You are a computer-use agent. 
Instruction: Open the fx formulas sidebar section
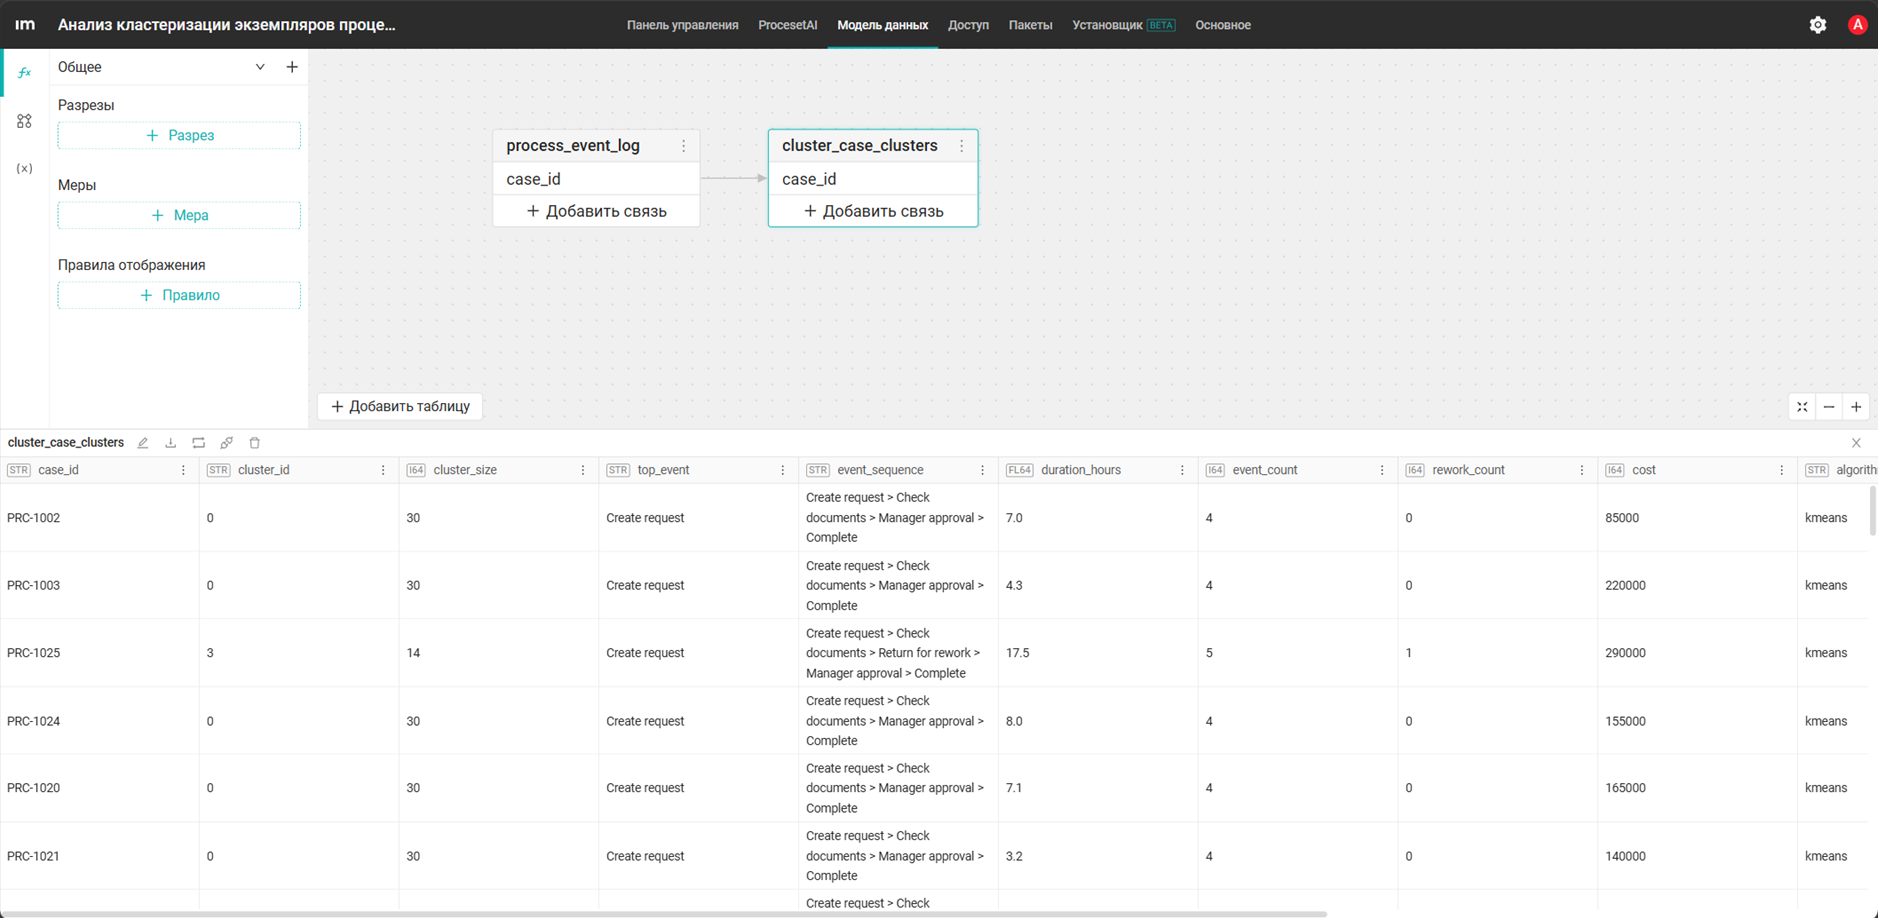[x=25, y=73]
